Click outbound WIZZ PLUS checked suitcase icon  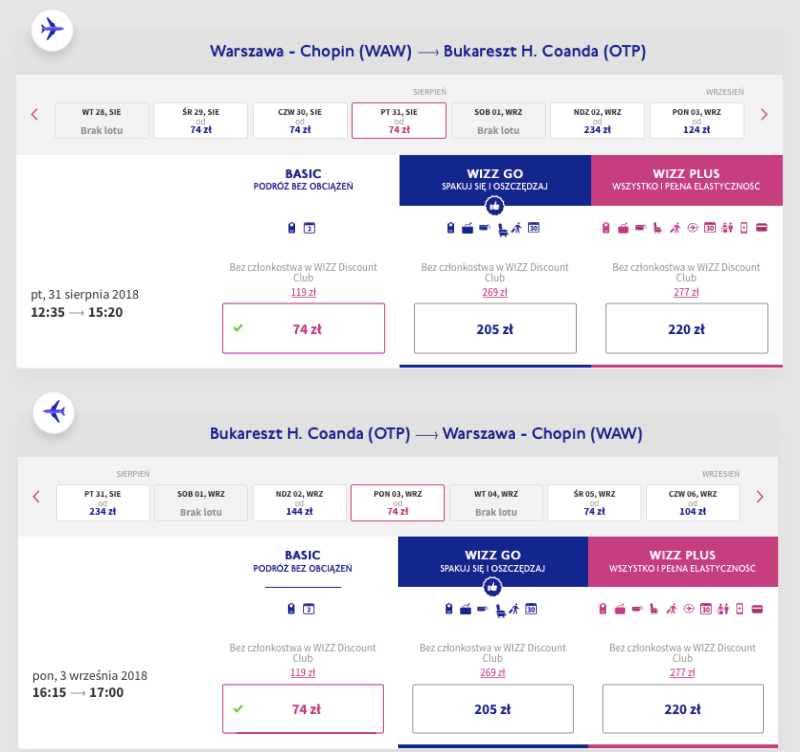(x=623, y=229)
